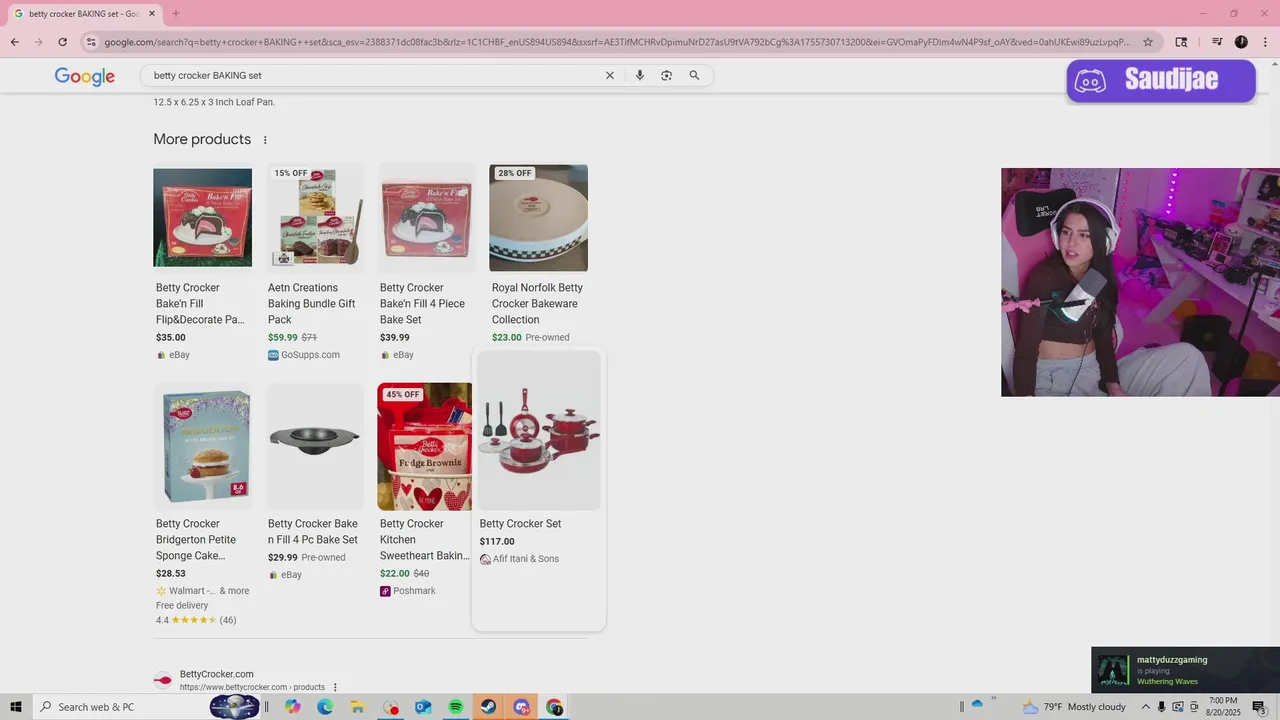Viewport: 1280px width, 720px height.
Task: Click the Chrome address bar URL
Action: coord(617,42)
